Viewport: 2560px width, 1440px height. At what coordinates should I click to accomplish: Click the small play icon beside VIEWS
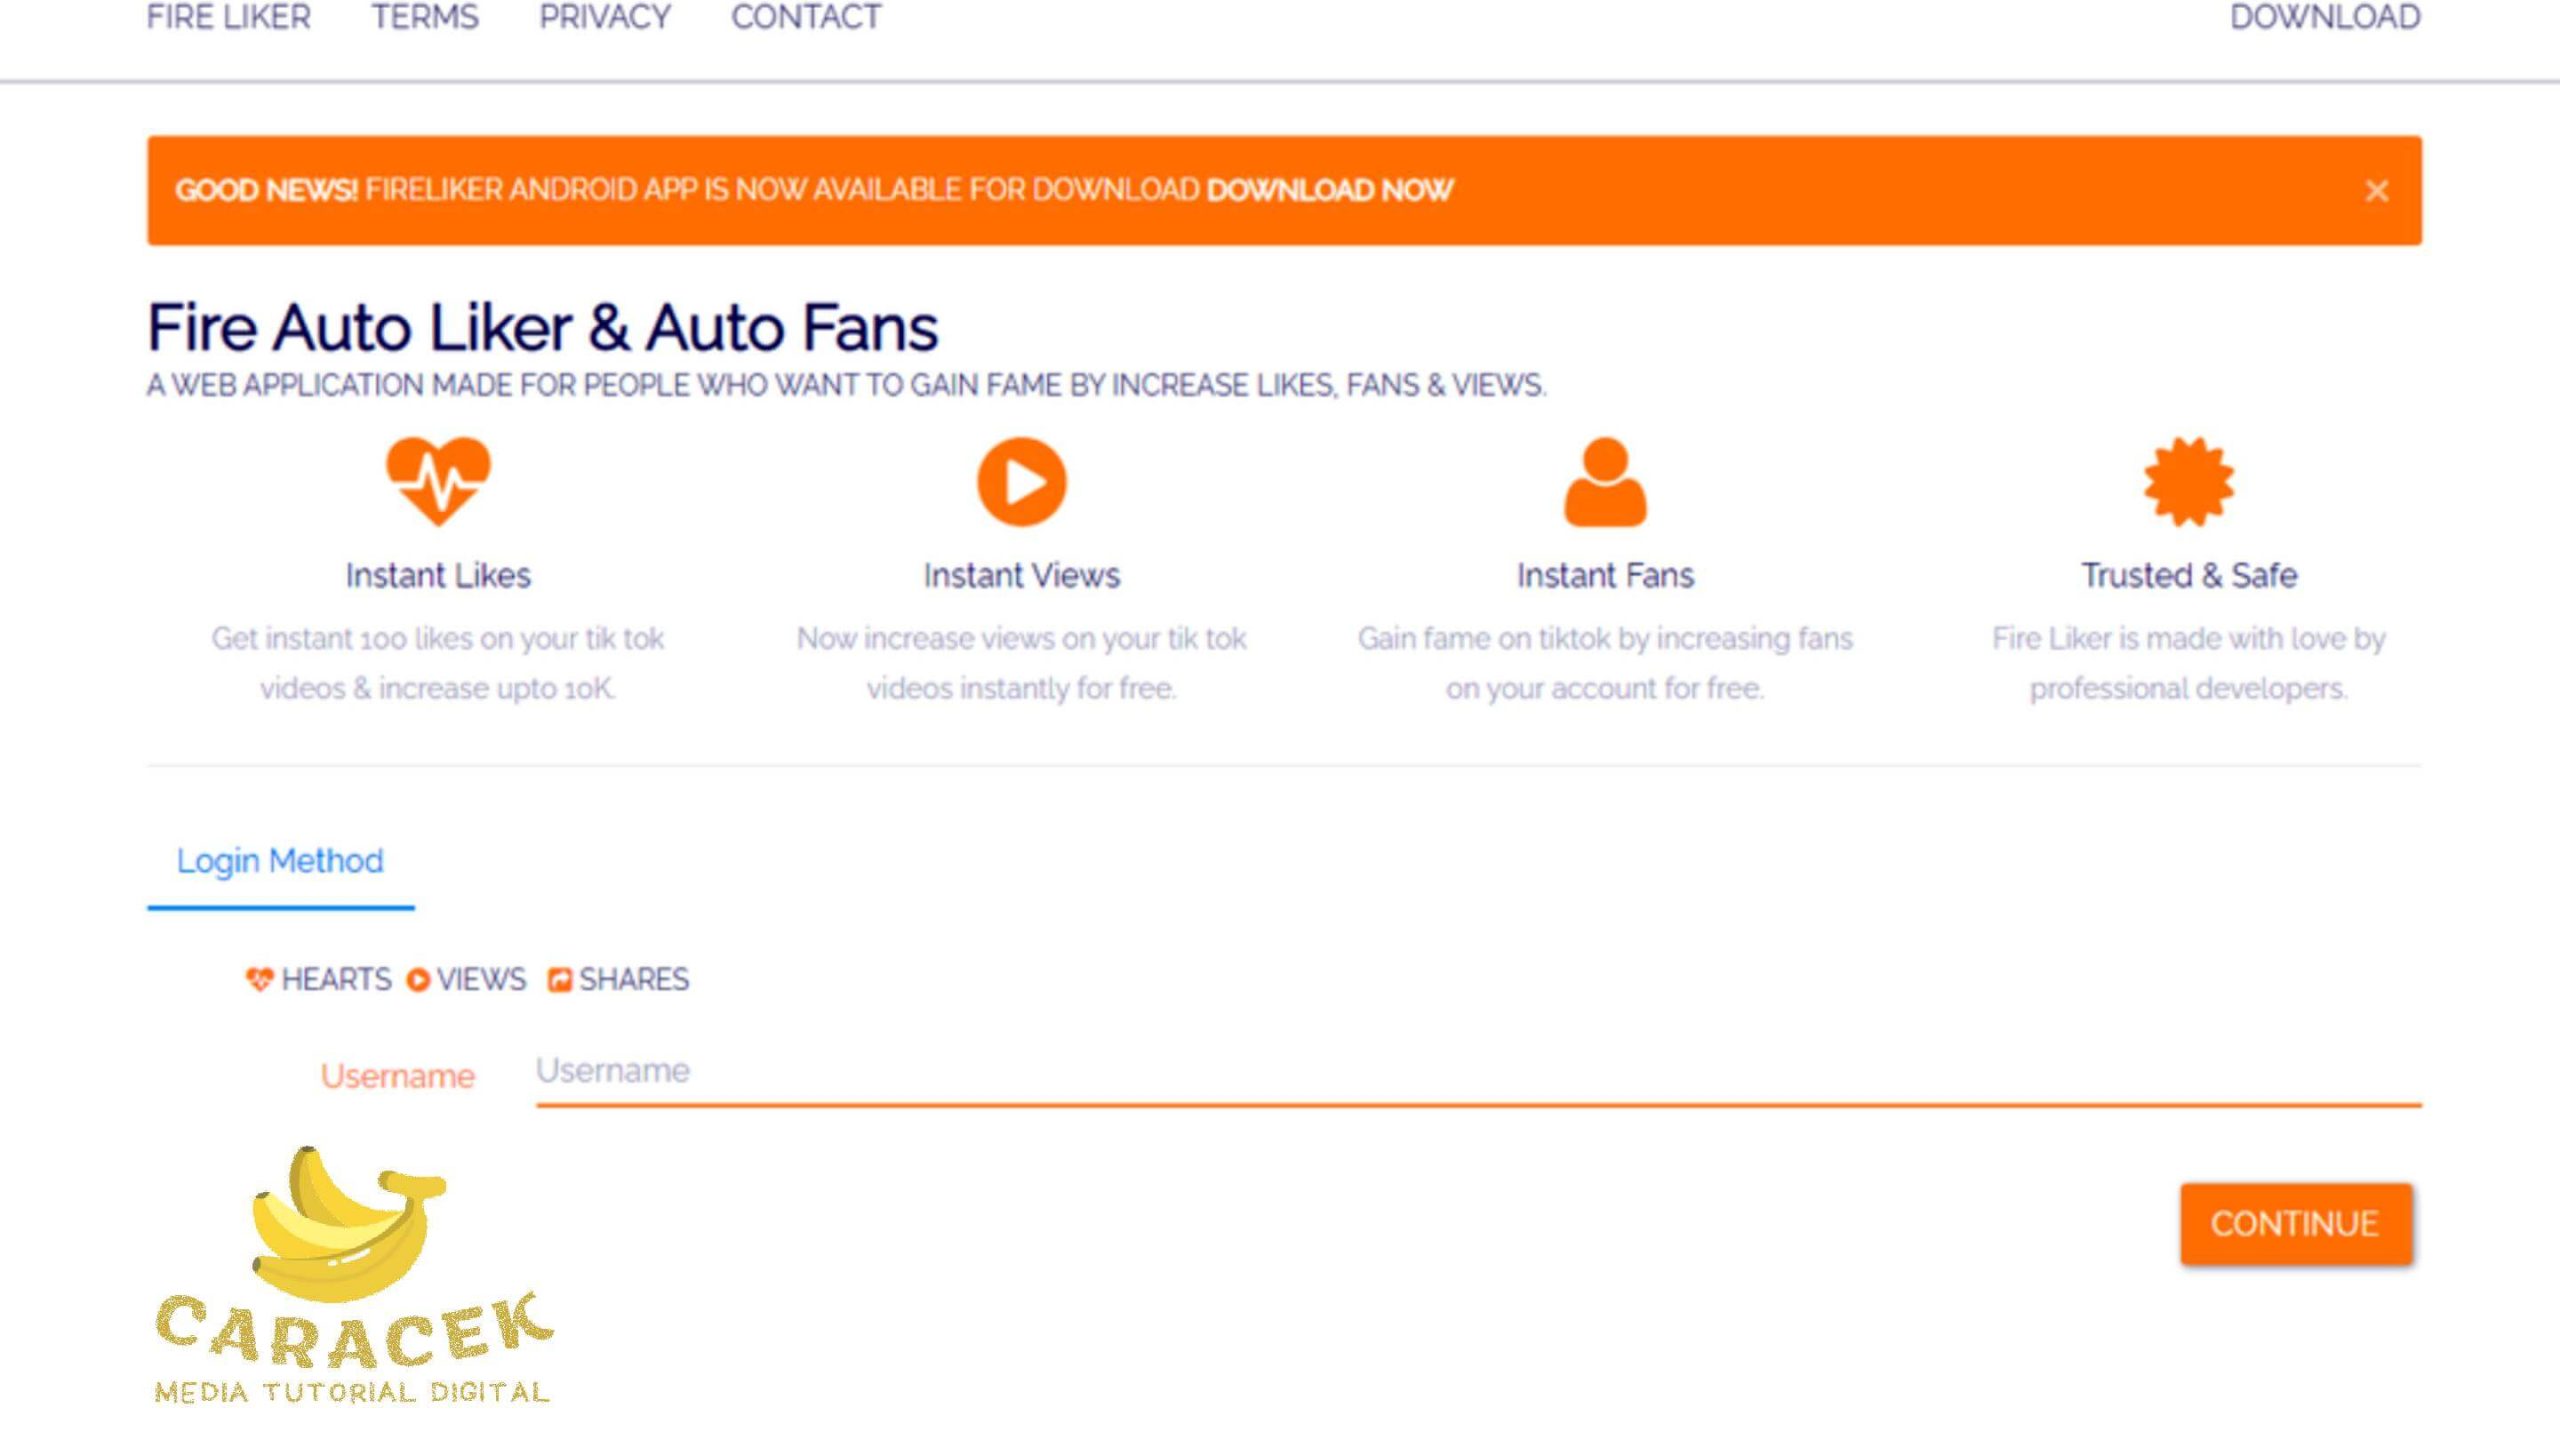point(418,980)
